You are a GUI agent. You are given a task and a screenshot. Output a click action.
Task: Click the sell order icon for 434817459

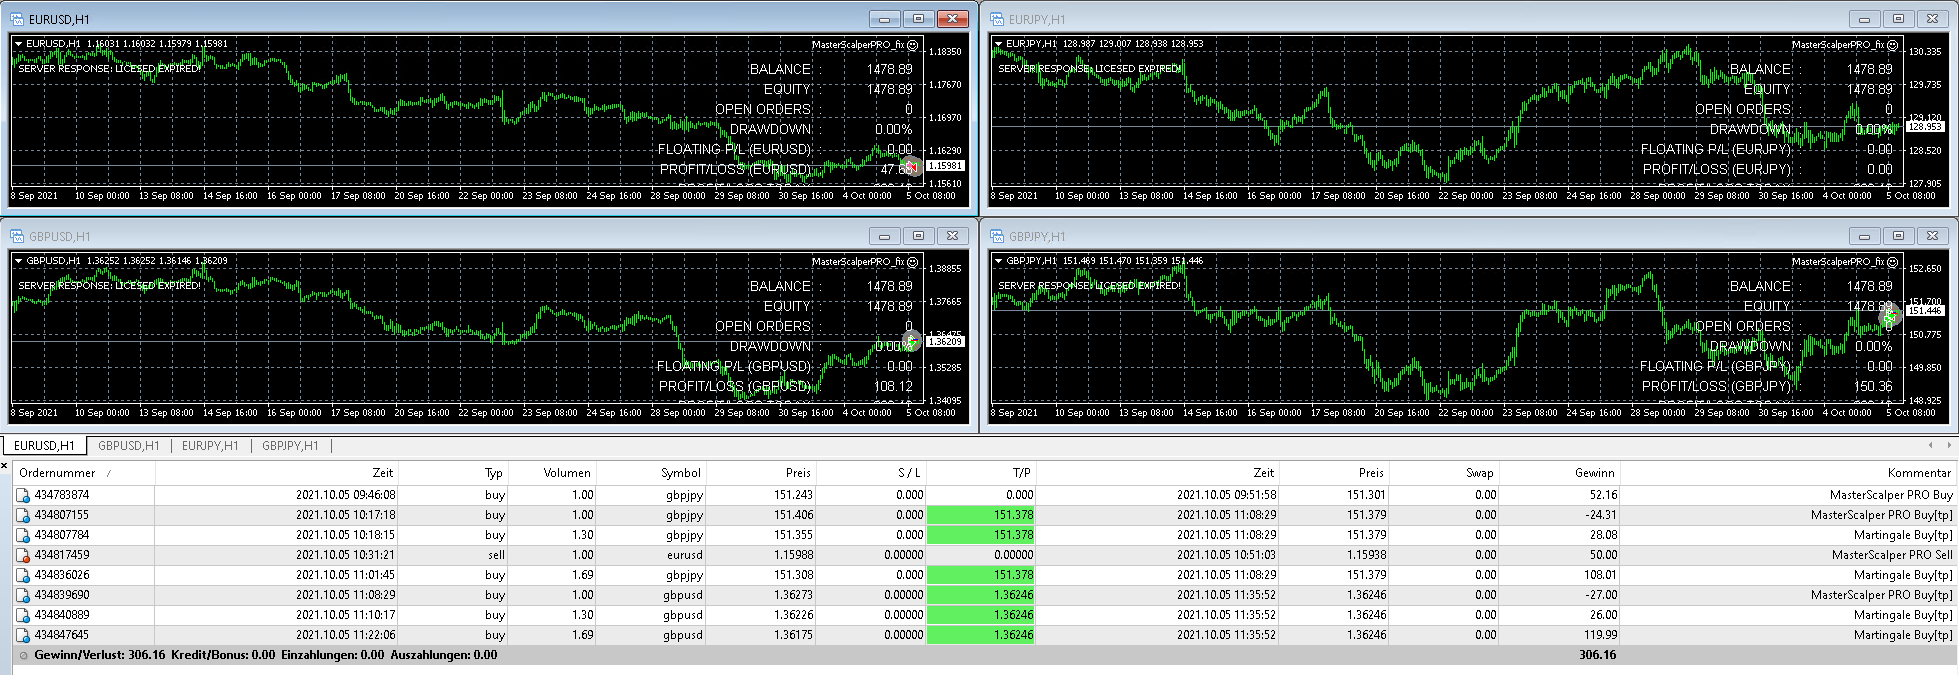pos(23,555)
